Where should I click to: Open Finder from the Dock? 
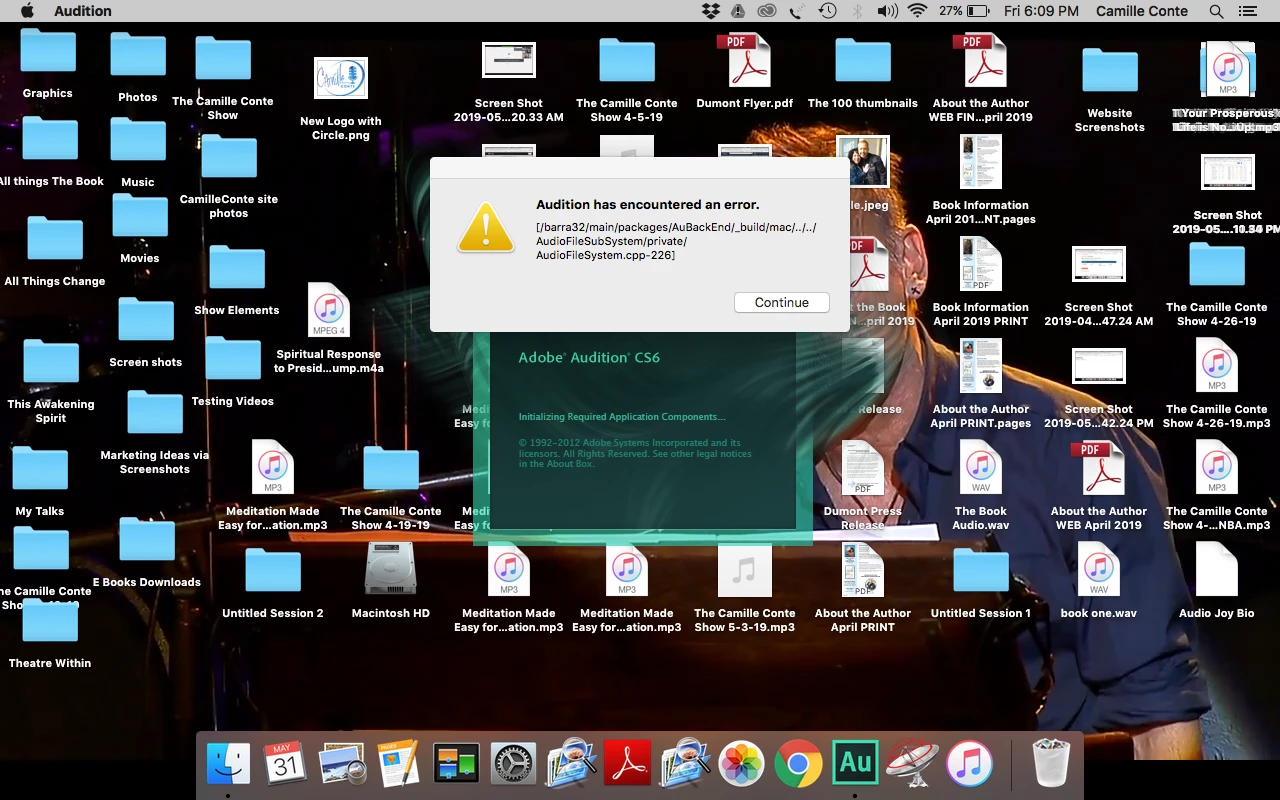pos(228,765)
